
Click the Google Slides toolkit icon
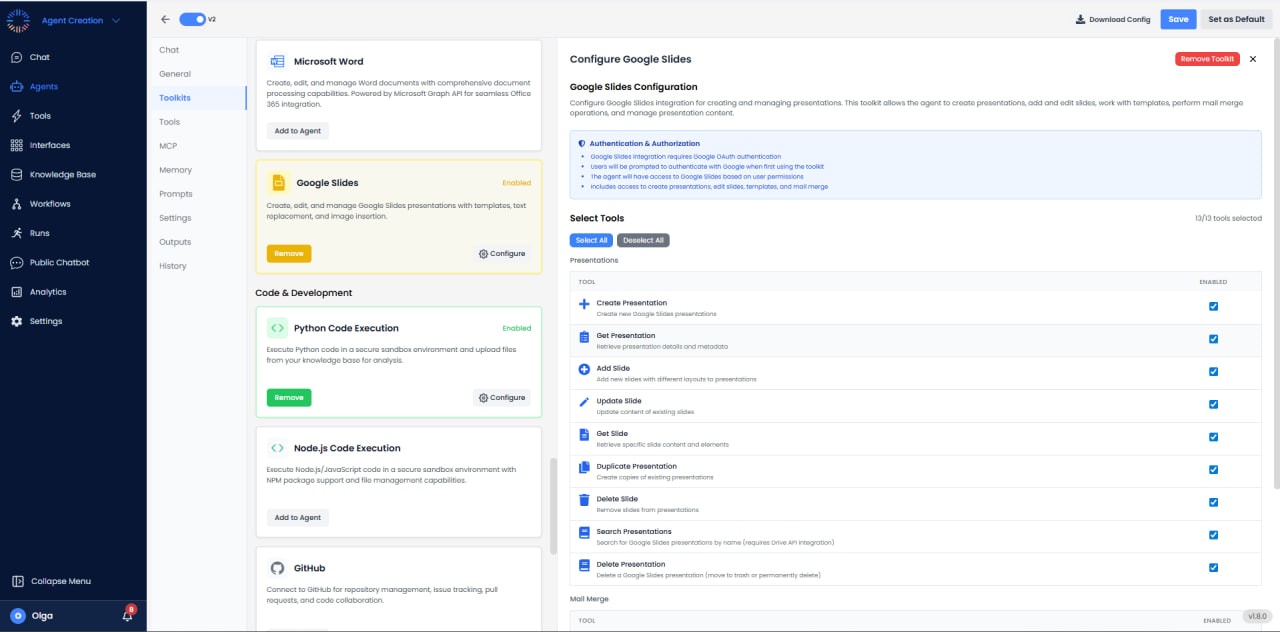pyautogui.click(x=278, y=182)
